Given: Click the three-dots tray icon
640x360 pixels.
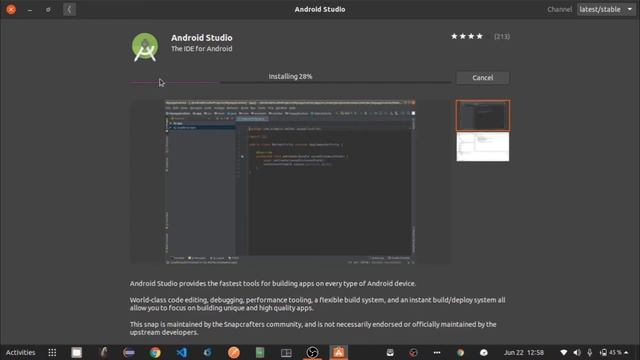Looking at the screenshot, I should click(x=437, y=352).
